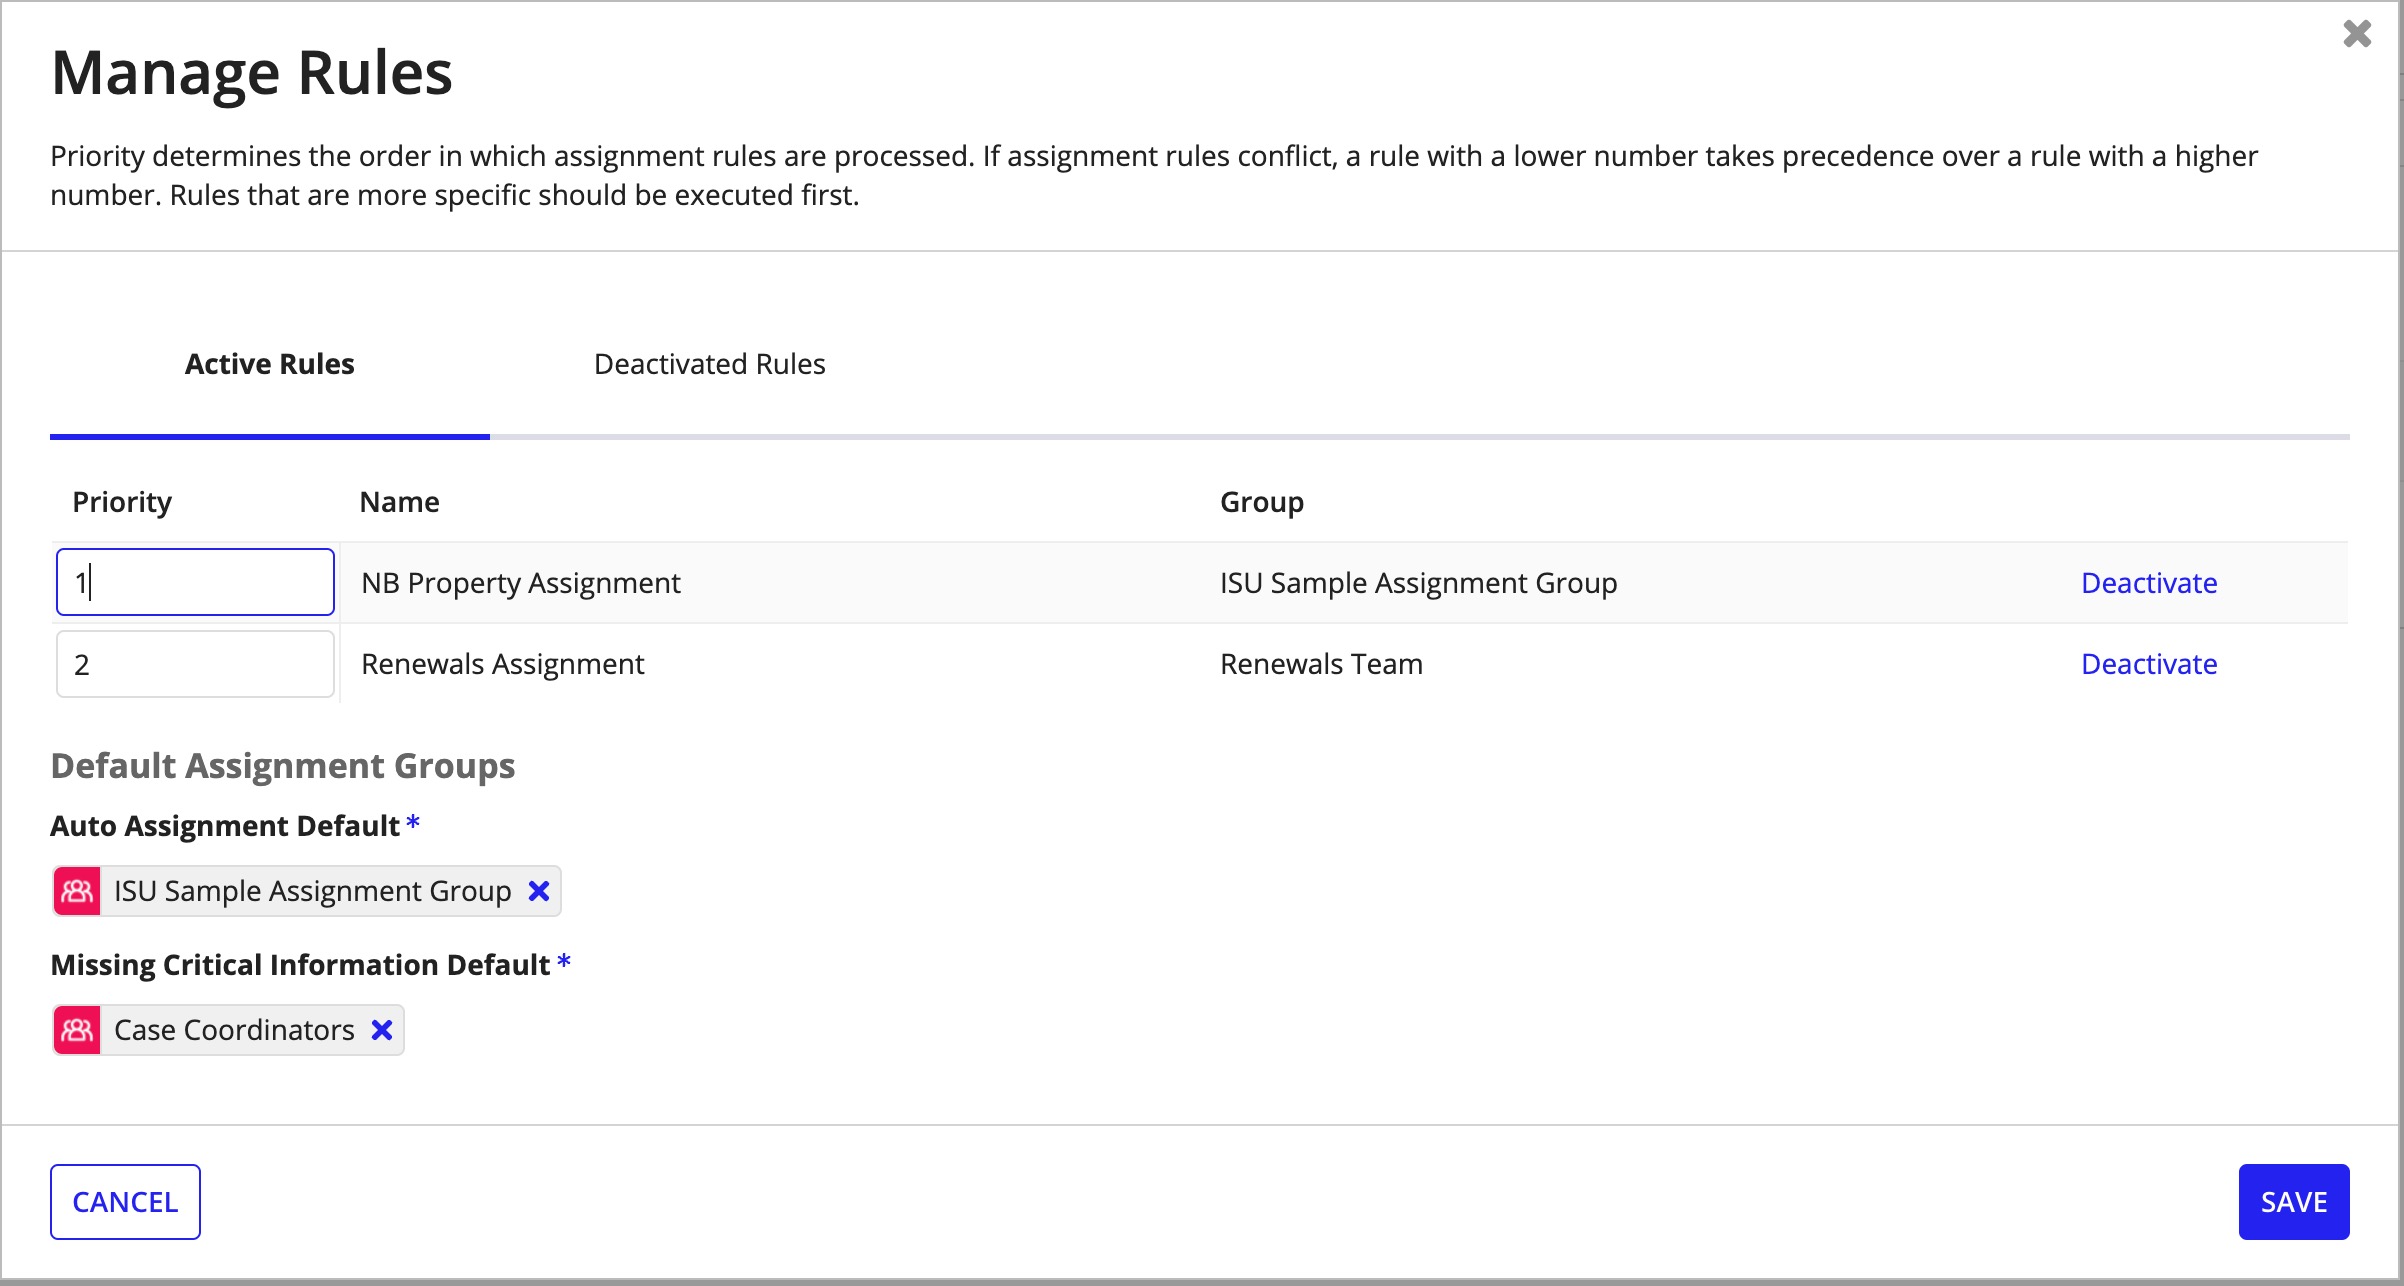
Task: Click the Auto Assignment Default label
Action: pos(225,826)
